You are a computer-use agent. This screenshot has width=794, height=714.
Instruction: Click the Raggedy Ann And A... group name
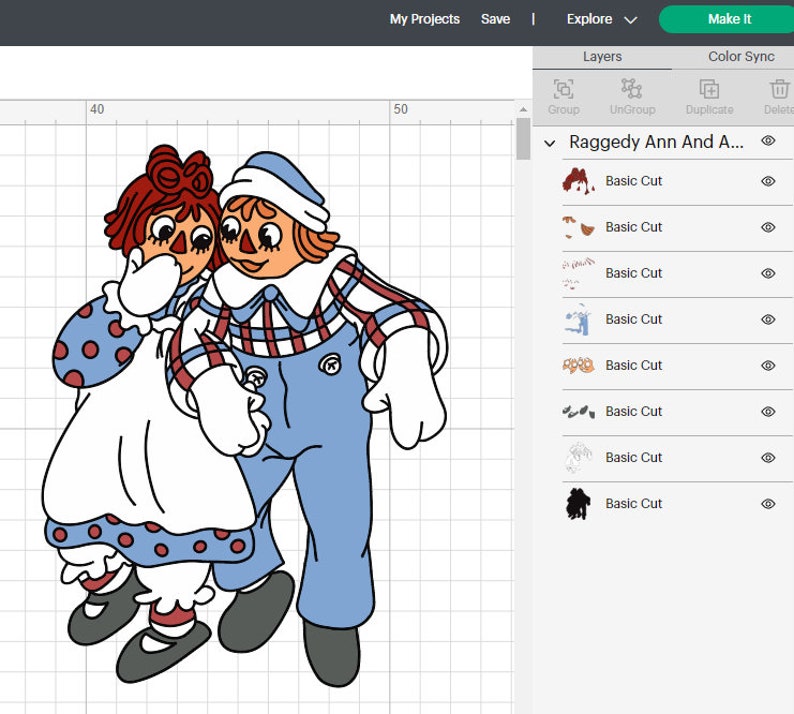pos(656,142)
